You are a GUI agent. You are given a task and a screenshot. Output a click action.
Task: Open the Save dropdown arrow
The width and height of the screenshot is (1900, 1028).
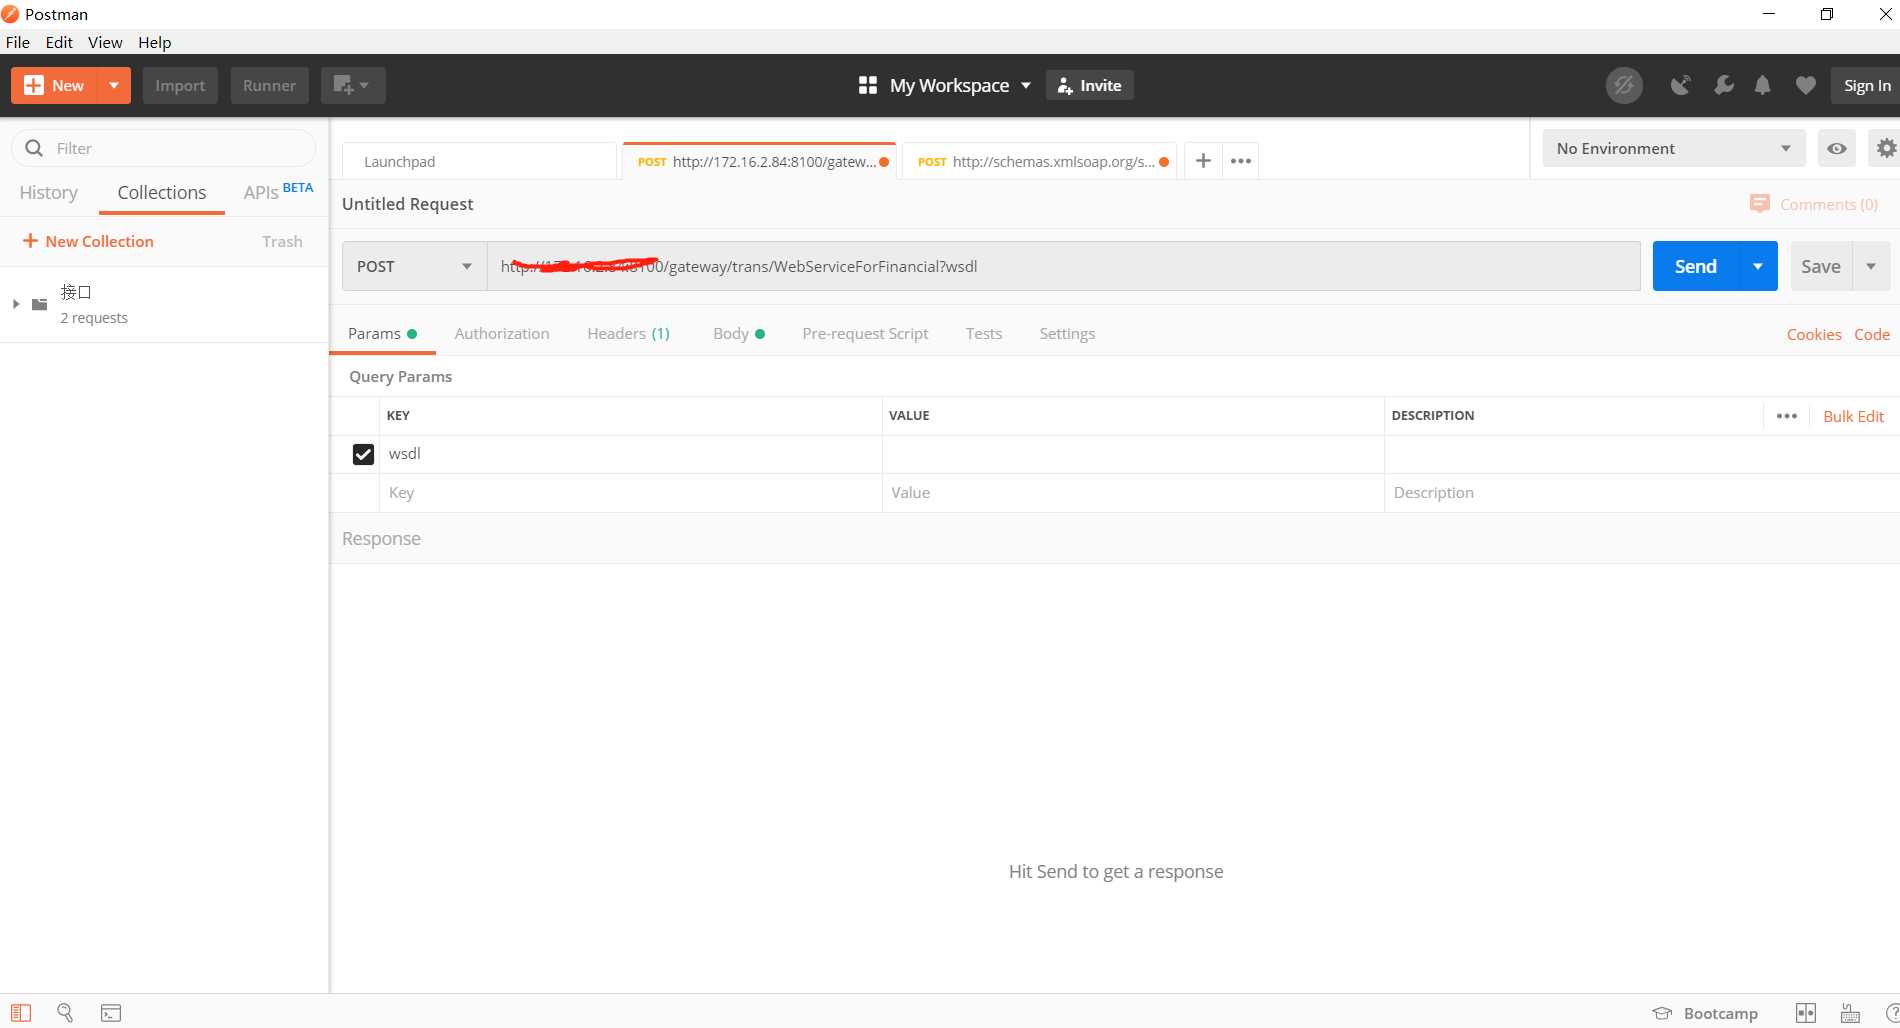(1871, 266)
